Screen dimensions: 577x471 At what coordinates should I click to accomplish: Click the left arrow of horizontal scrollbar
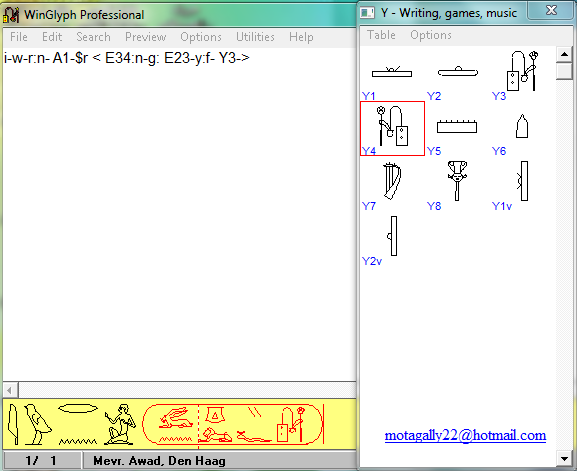(x=10, y=390)
